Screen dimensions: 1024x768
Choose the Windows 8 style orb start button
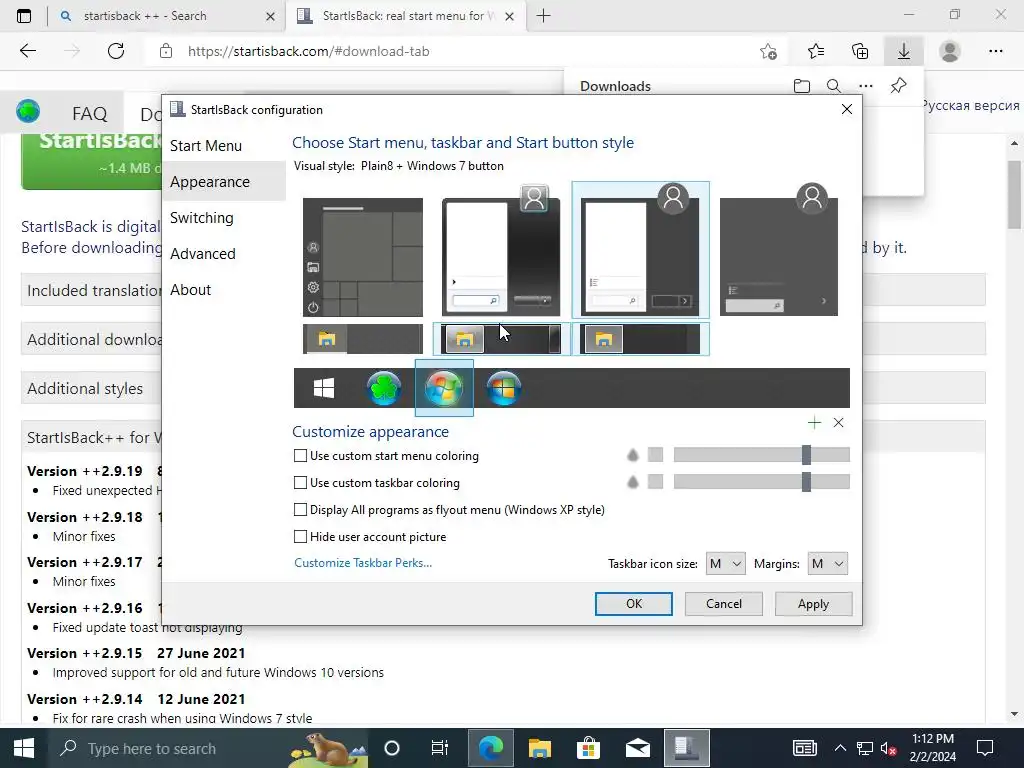pos(504,388)
